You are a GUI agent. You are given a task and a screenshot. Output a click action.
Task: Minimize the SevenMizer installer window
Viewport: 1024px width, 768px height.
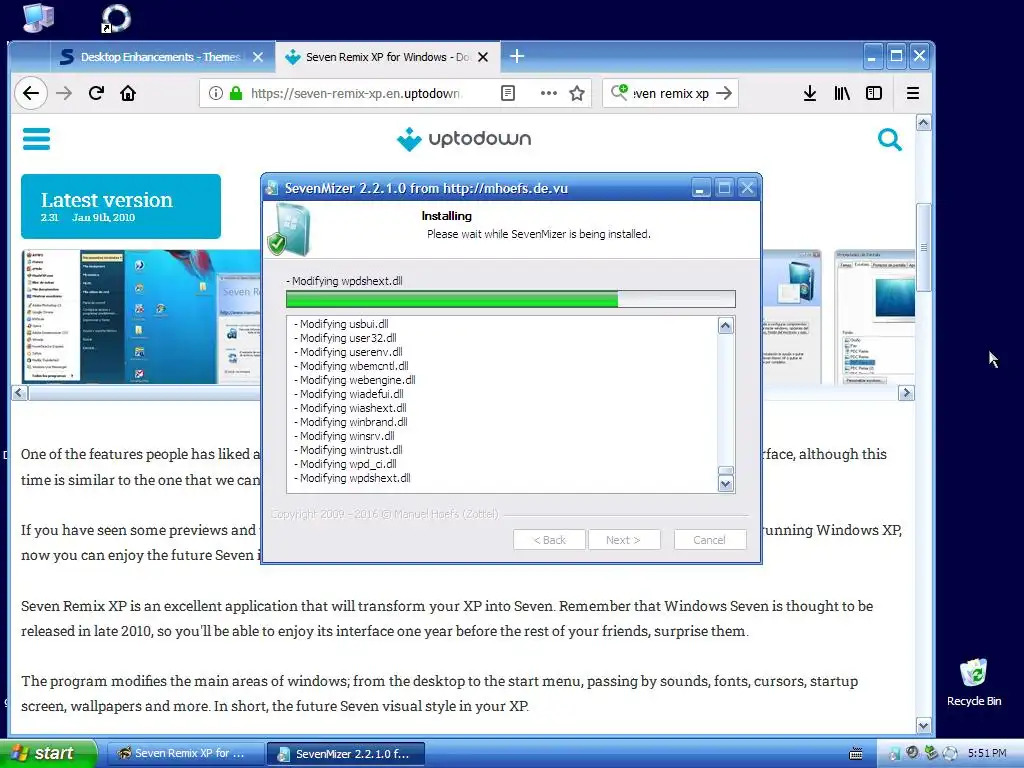coord(701,189)
